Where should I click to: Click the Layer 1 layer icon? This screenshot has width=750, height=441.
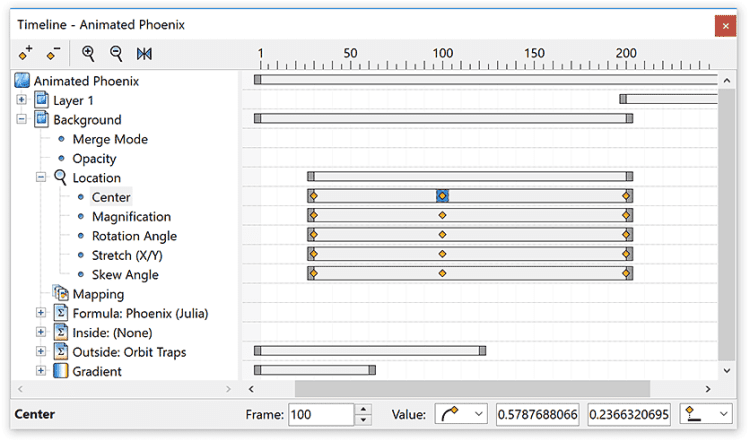(42, 99)
